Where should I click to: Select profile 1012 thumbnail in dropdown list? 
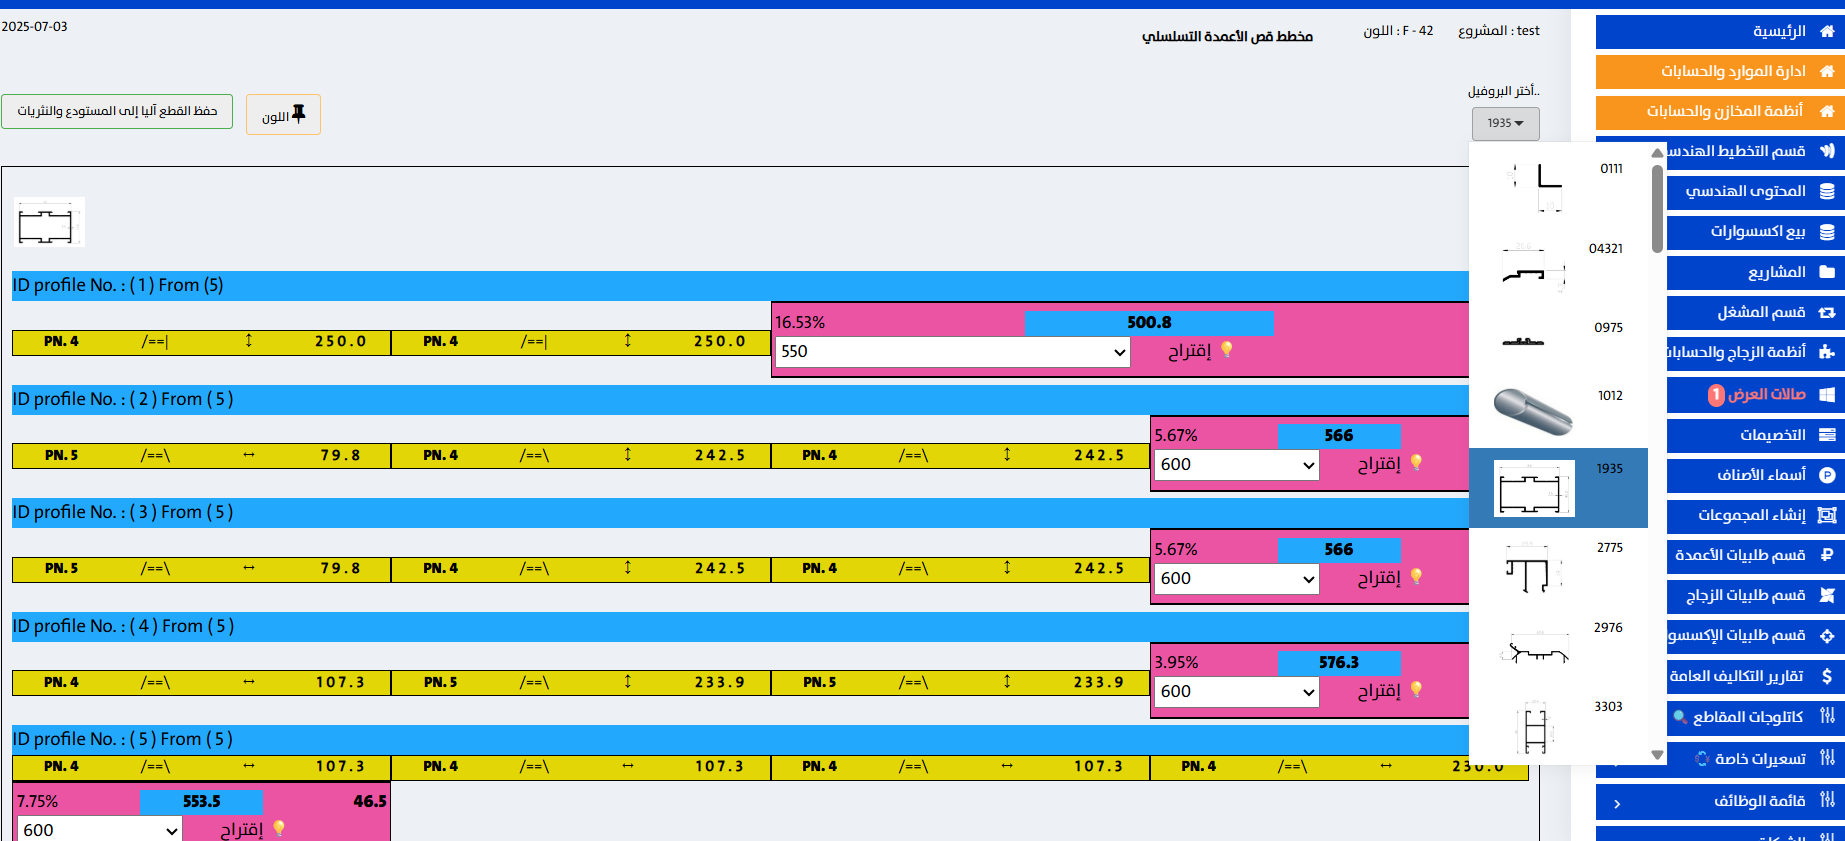[1533, 410]
